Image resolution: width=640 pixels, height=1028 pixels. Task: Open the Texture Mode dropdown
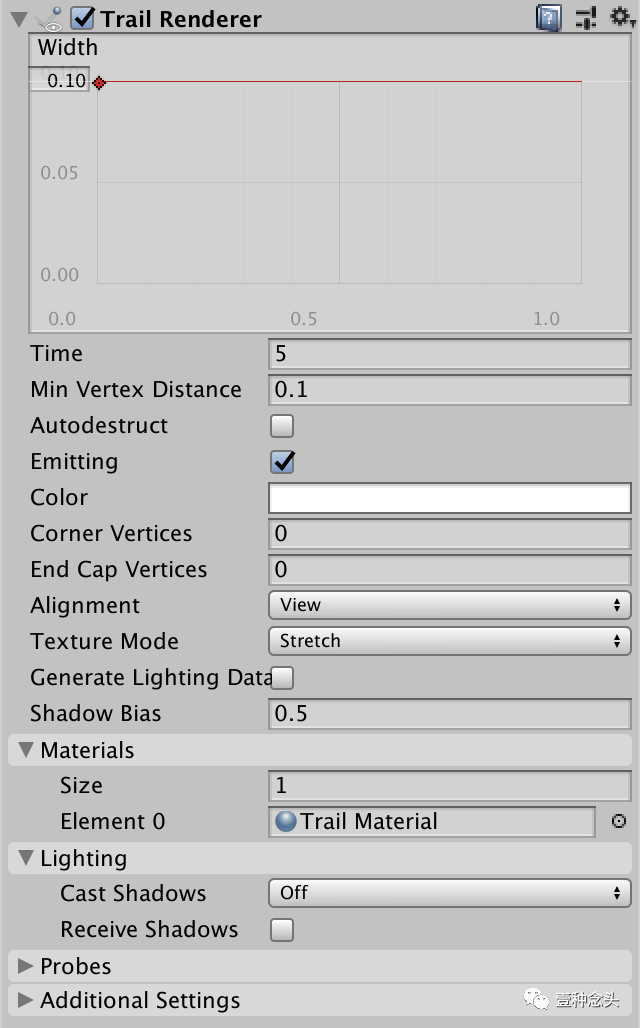(x=449, y=641)
